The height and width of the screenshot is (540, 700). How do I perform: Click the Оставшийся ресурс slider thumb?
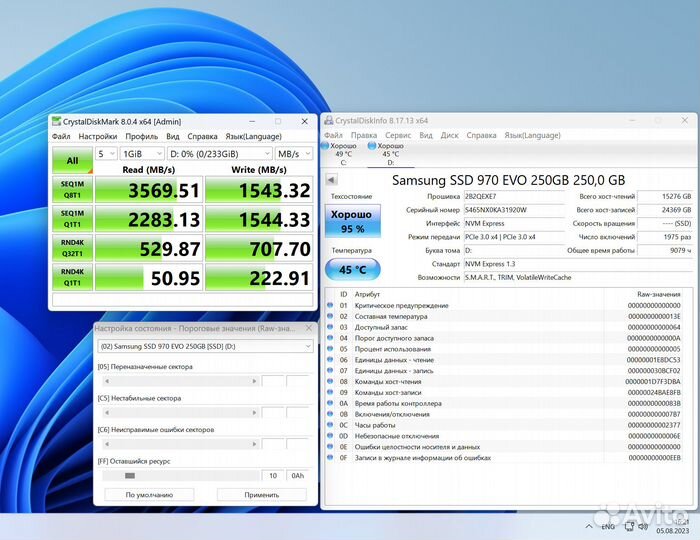coord(130,476)
